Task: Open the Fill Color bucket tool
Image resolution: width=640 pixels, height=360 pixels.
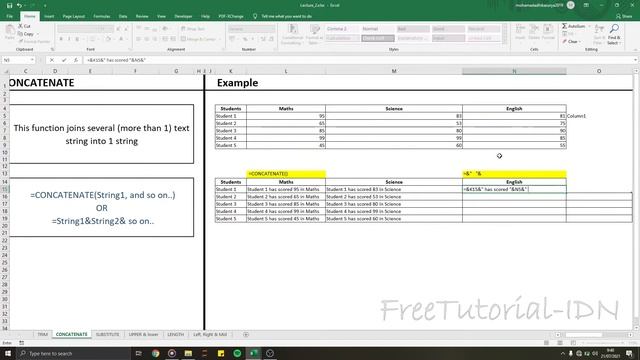Action: point(108,39)
